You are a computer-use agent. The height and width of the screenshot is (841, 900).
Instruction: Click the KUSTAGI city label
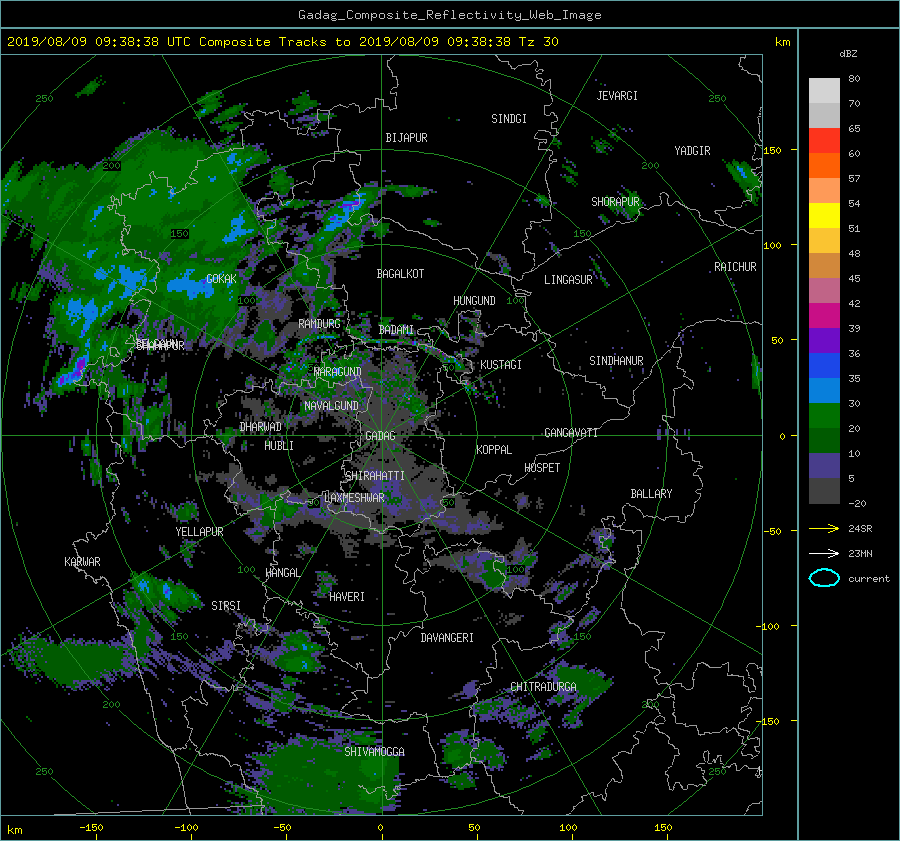tap(501, 365)
